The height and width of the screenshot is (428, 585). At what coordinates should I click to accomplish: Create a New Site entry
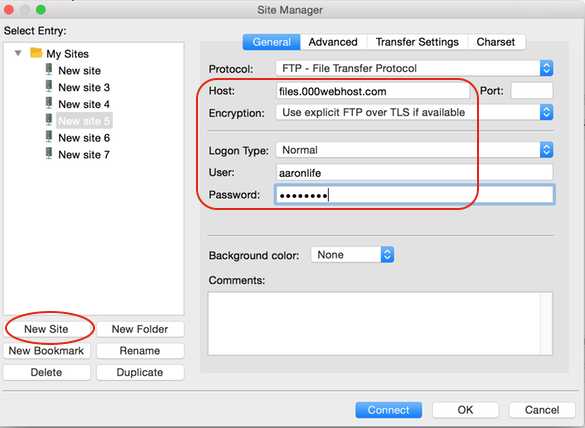click(46, 329)
